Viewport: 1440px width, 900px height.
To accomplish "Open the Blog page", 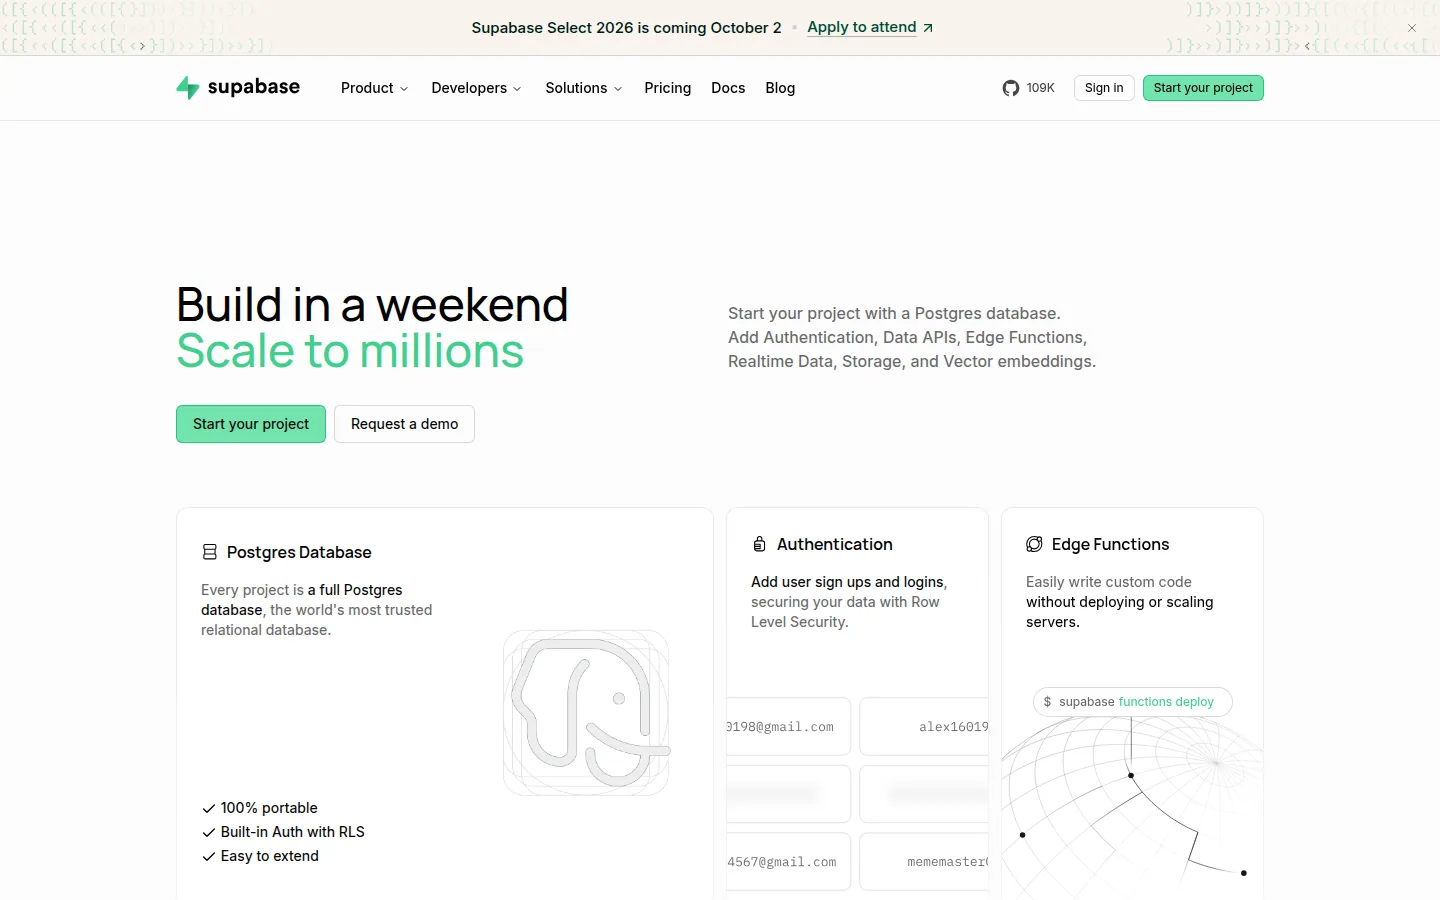I will tap(780, 88).
